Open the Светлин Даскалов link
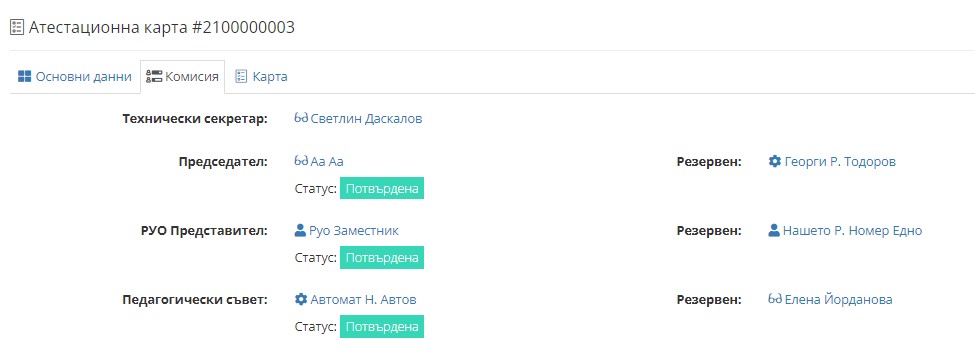The height and width of the screenshot is (362, 975). point(366,118)
